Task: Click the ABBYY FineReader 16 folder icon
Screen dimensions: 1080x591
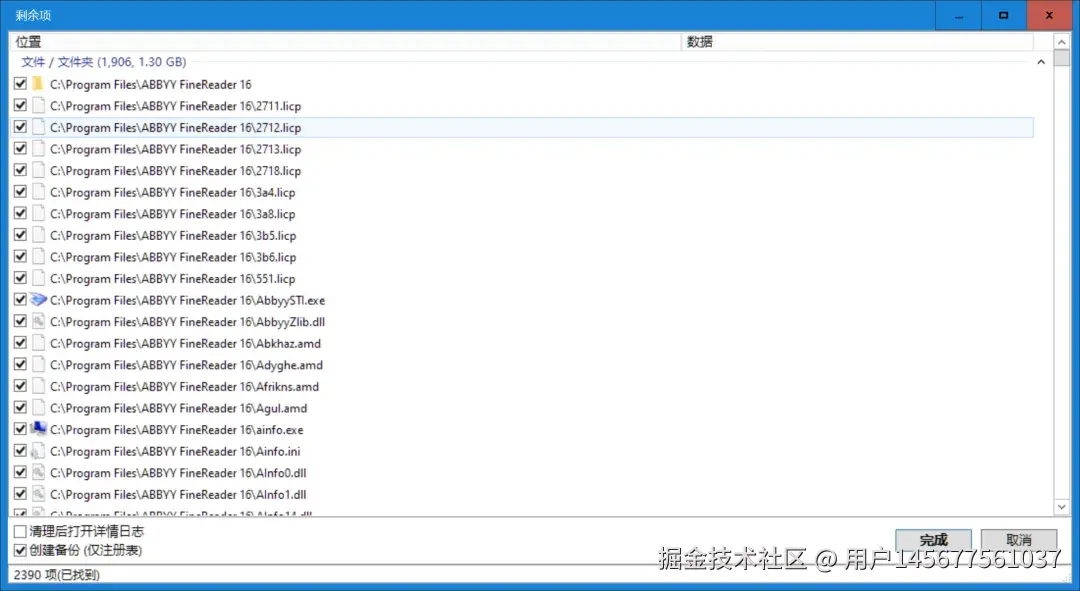Action: pyautogui.click(x=38, y=84)
